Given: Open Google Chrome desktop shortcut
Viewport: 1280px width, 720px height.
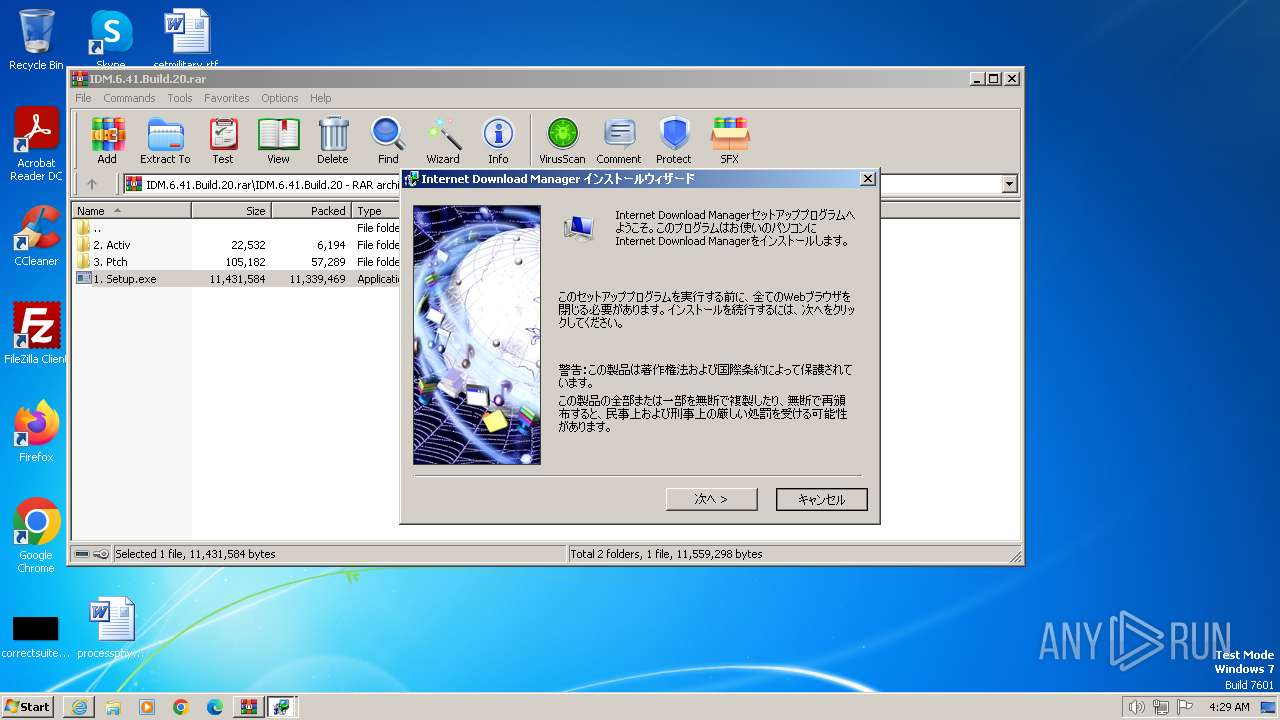Looking at the screenshot, I should [36, 536].
